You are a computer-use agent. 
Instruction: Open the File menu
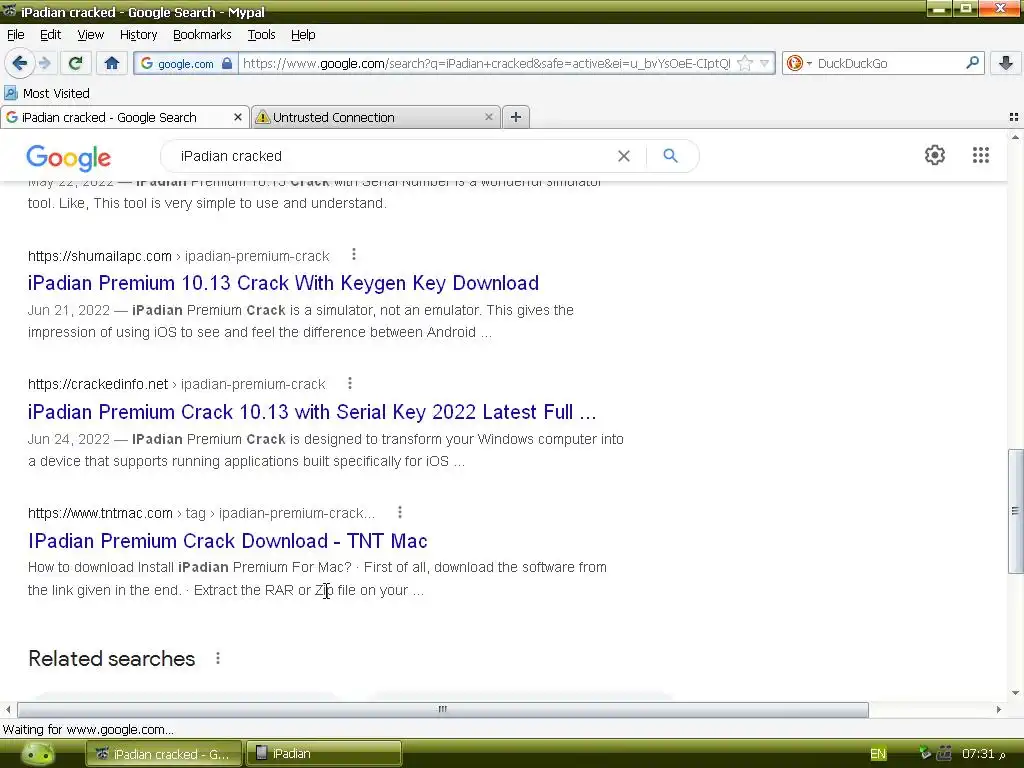(x=16, y=35)
